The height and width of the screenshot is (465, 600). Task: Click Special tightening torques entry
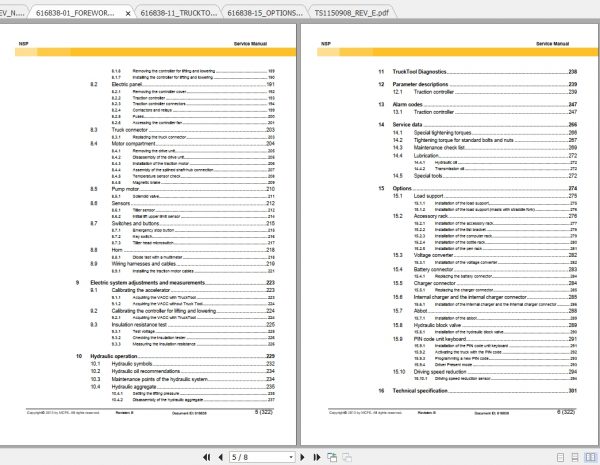484,133
